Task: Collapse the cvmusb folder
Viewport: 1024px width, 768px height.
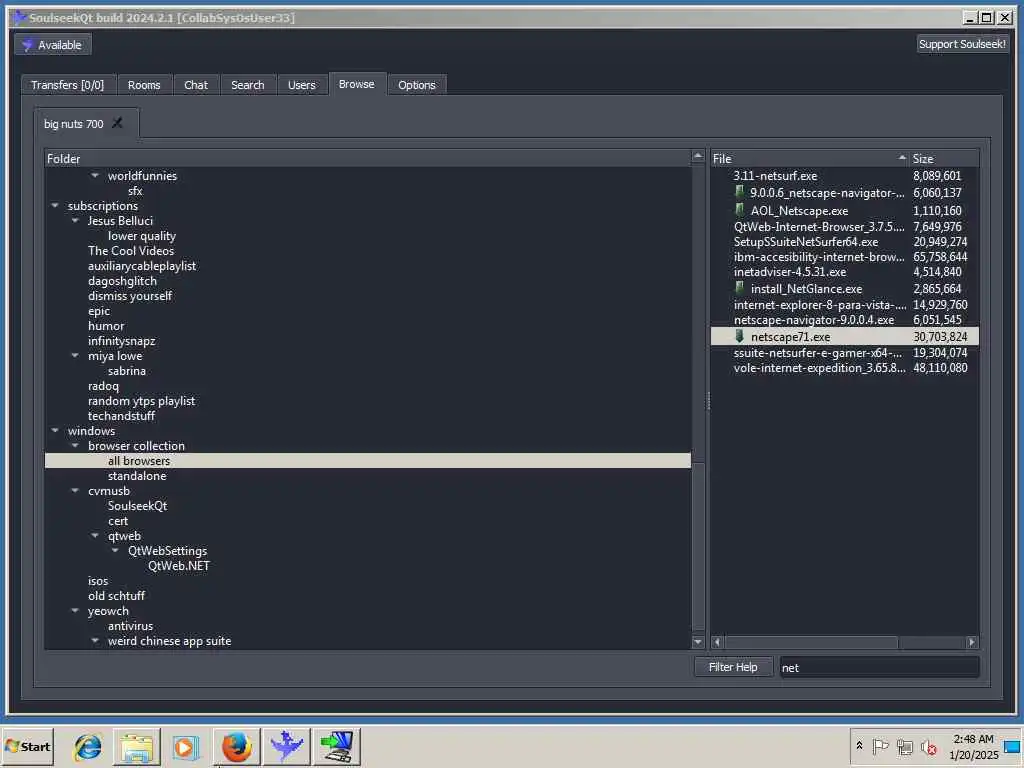Action: click(75, 491)
